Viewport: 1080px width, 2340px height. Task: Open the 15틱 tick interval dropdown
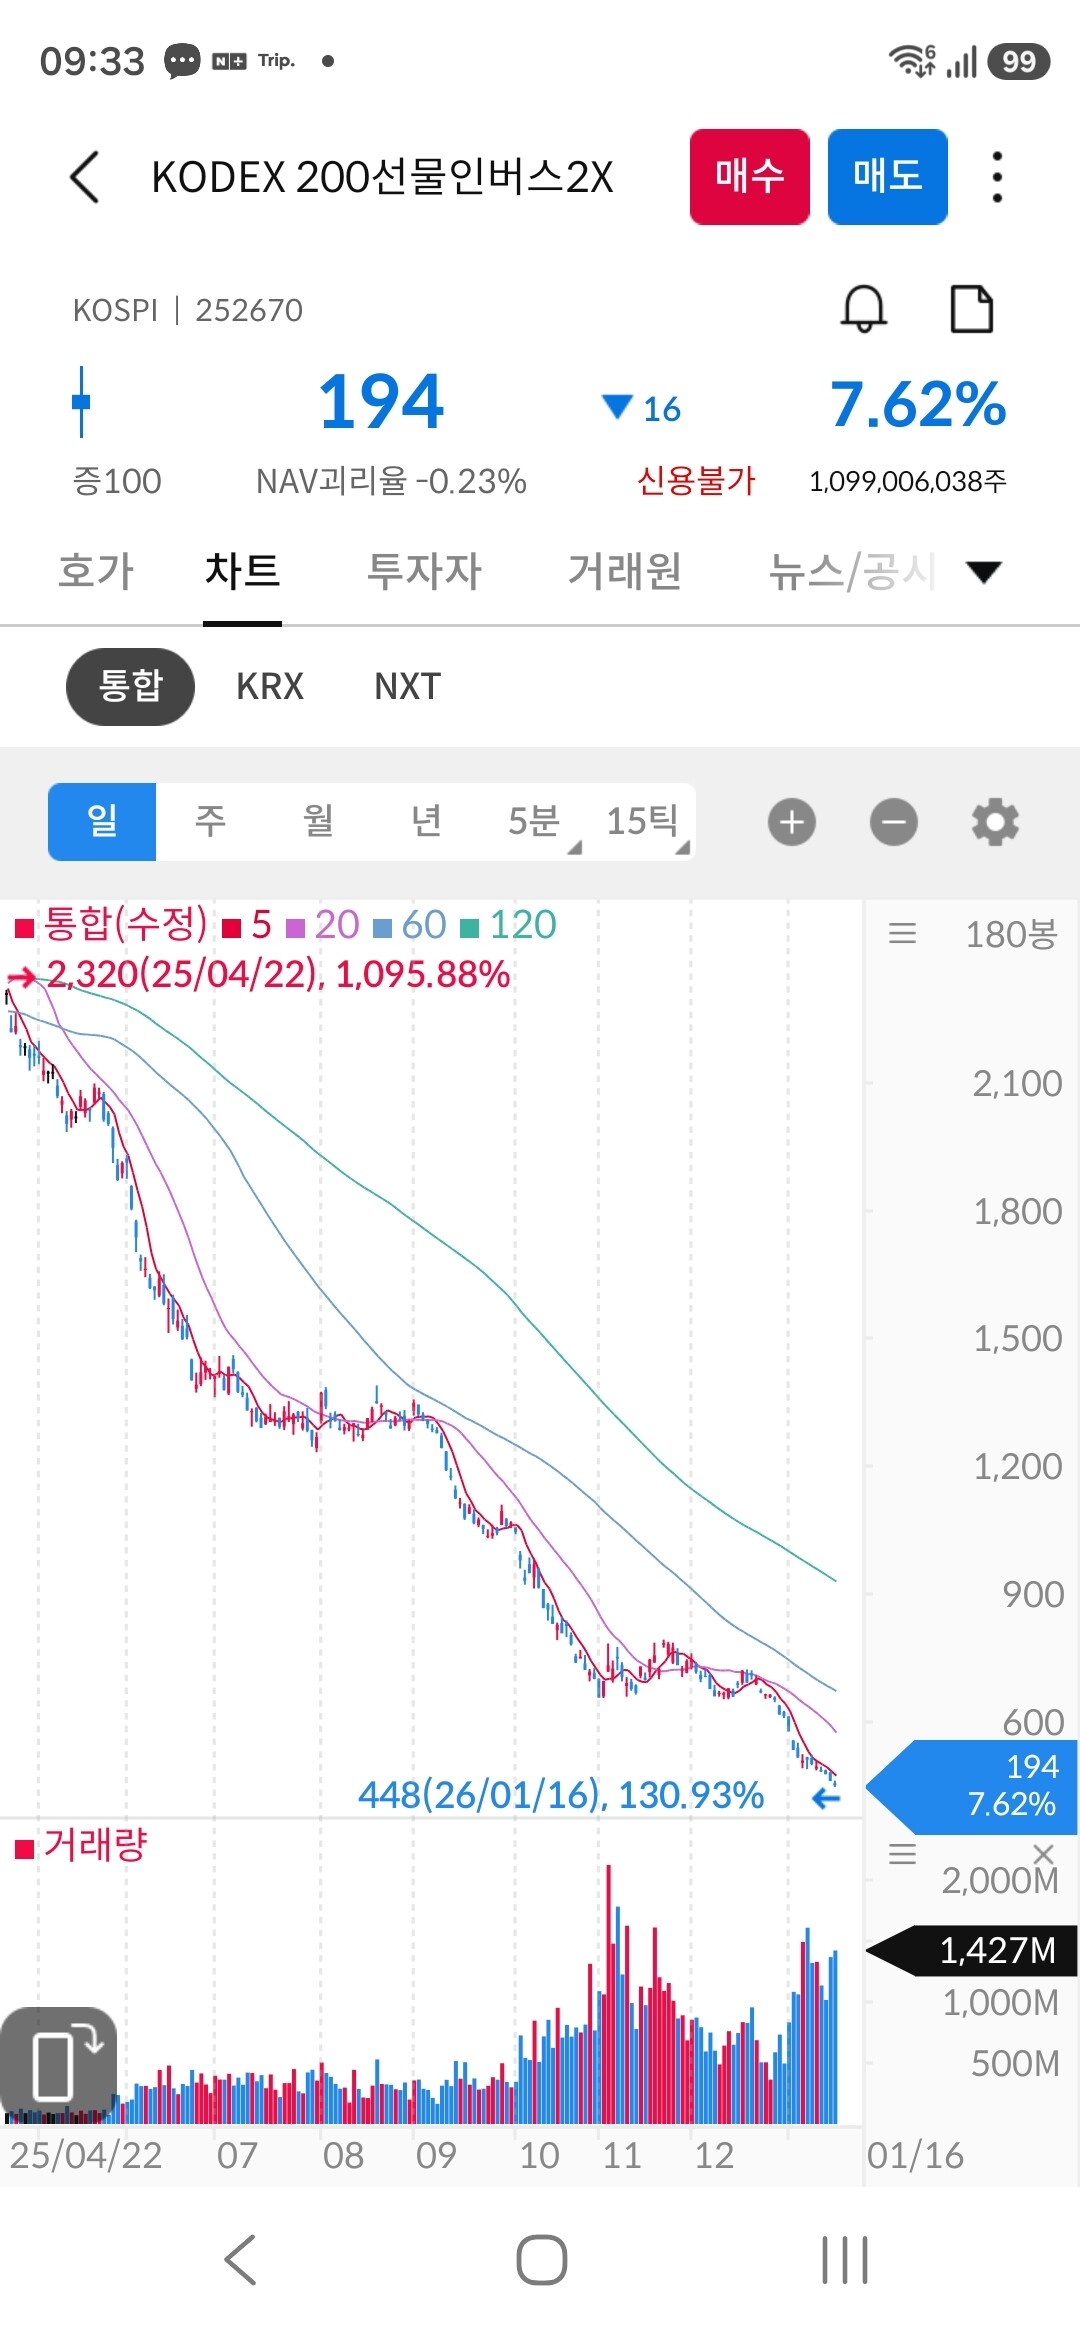pos(645,822)
